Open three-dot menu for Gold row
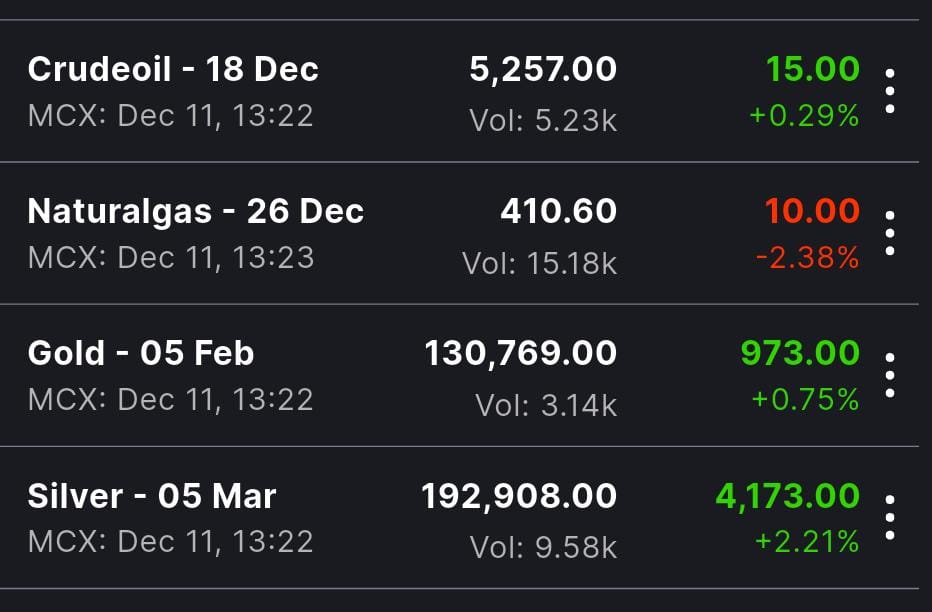Viewport: 932px width, 612px height. tap(889, 375)
